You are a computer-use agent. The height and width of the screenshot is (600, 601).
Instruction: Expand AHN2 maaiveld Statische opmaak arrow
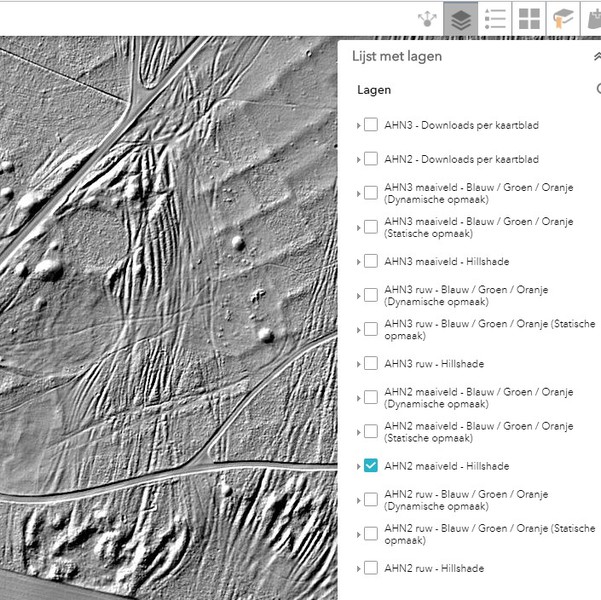click(x=358, y=432)
